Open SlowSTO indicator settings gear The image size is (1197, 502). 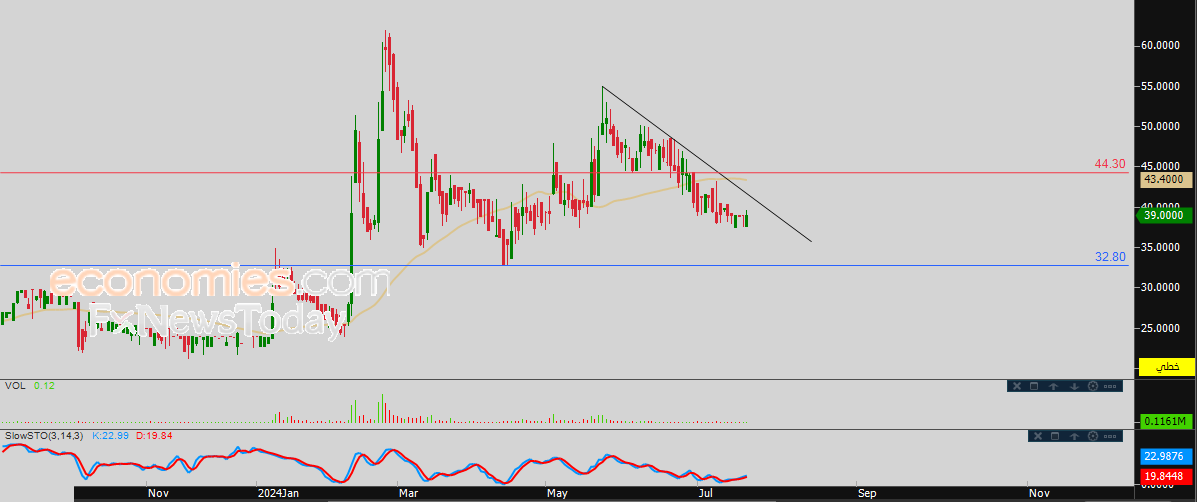1092,436
